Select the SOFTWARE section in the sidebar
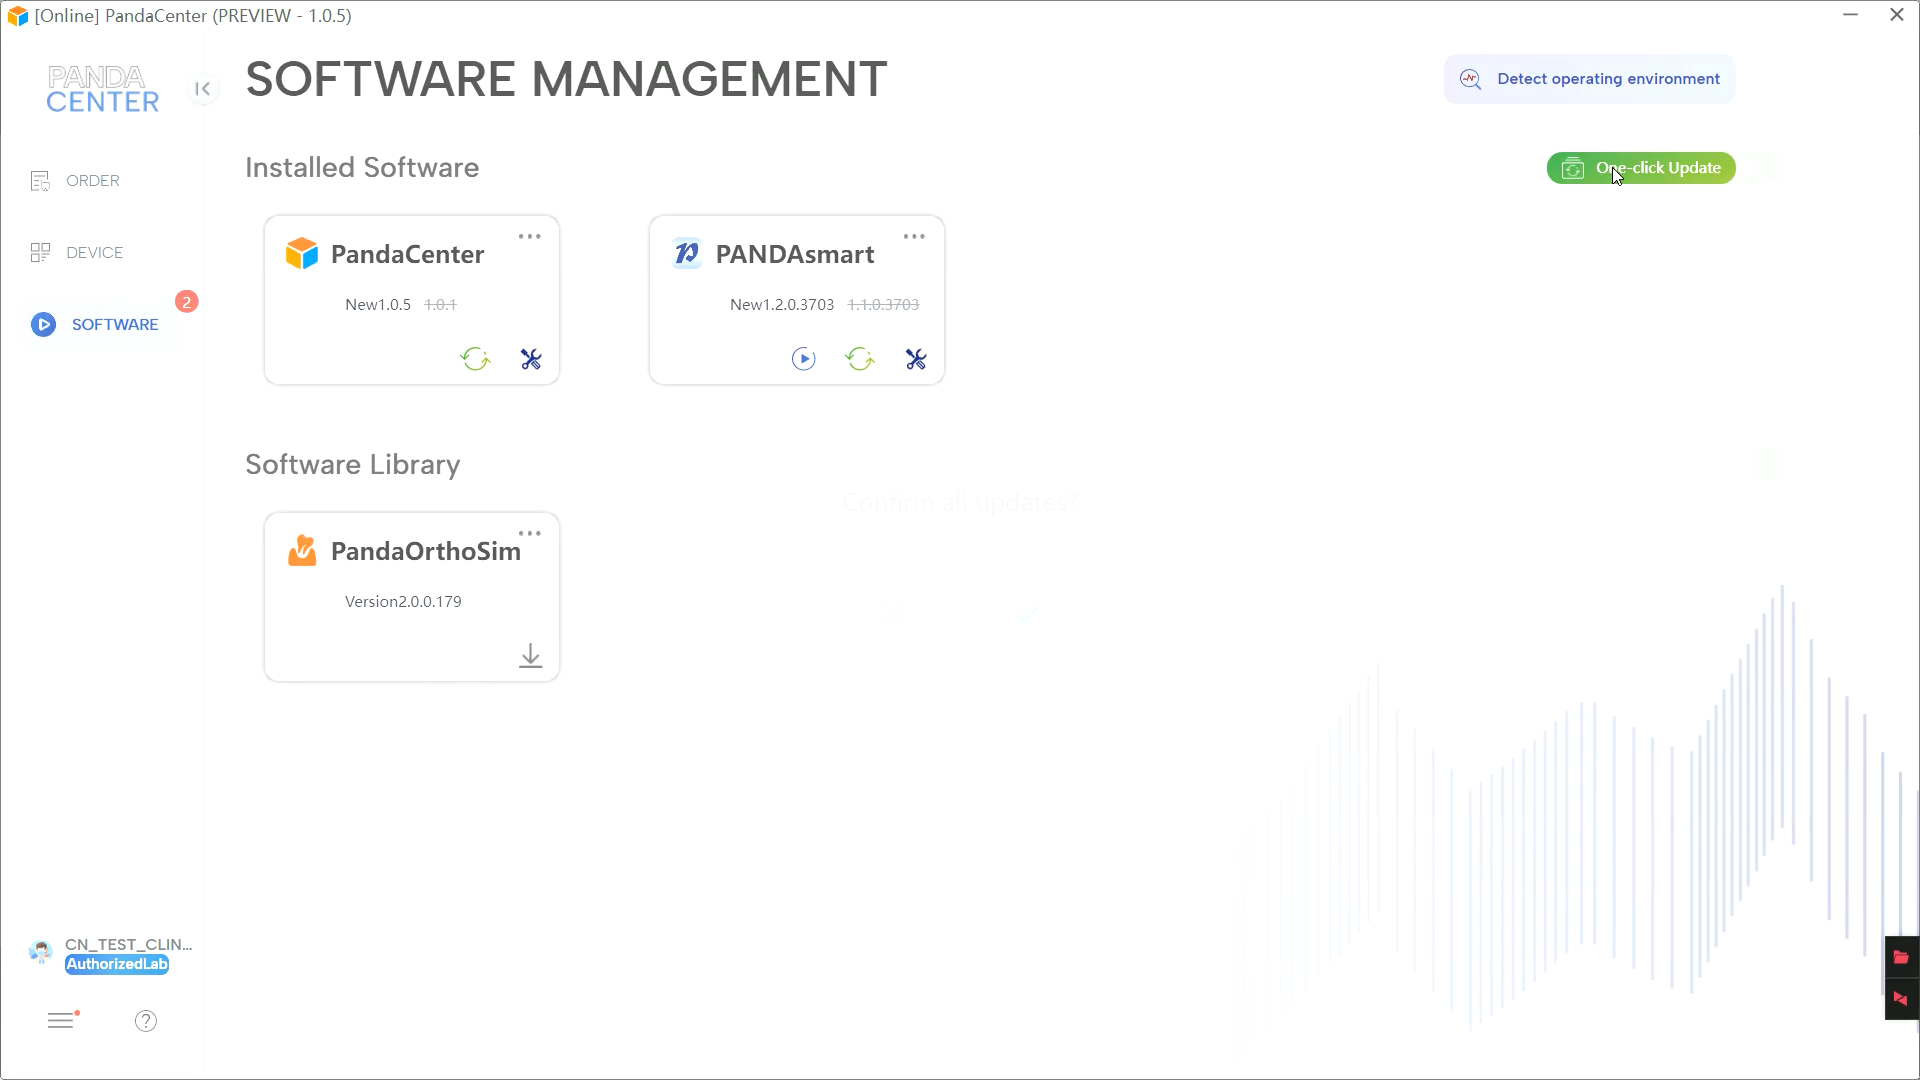The height and width of the screenshot is (1080, 1920). (x=95, y=325)
